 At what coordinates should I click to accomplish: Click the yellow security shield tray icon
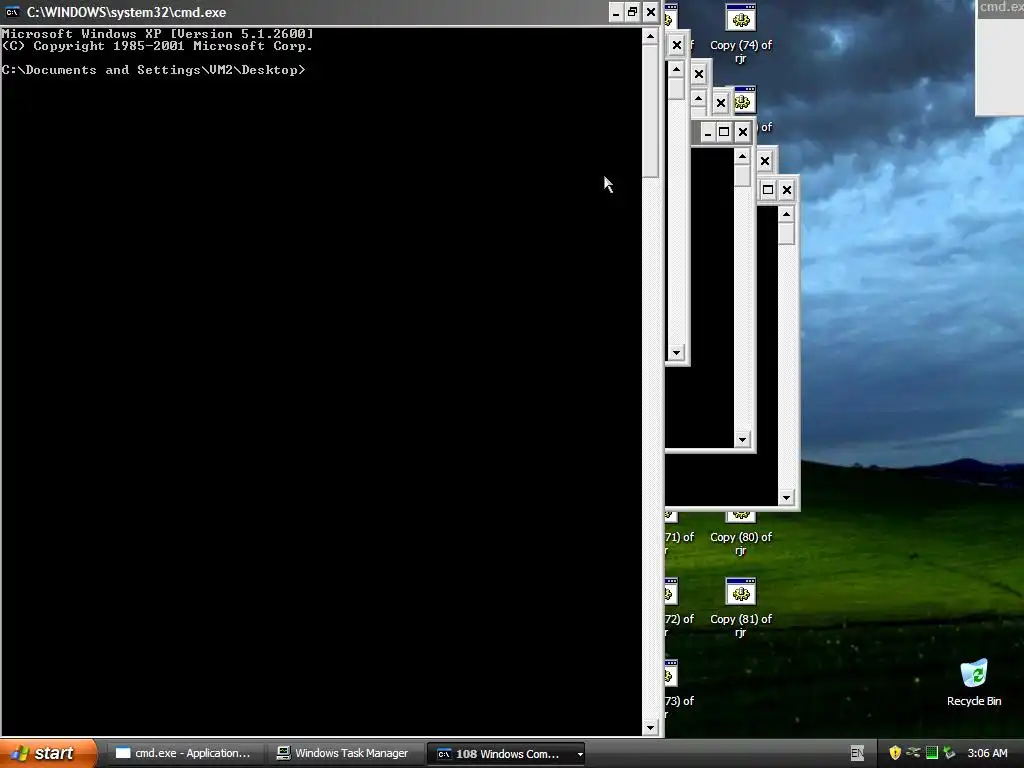click(x=895, y=753)
